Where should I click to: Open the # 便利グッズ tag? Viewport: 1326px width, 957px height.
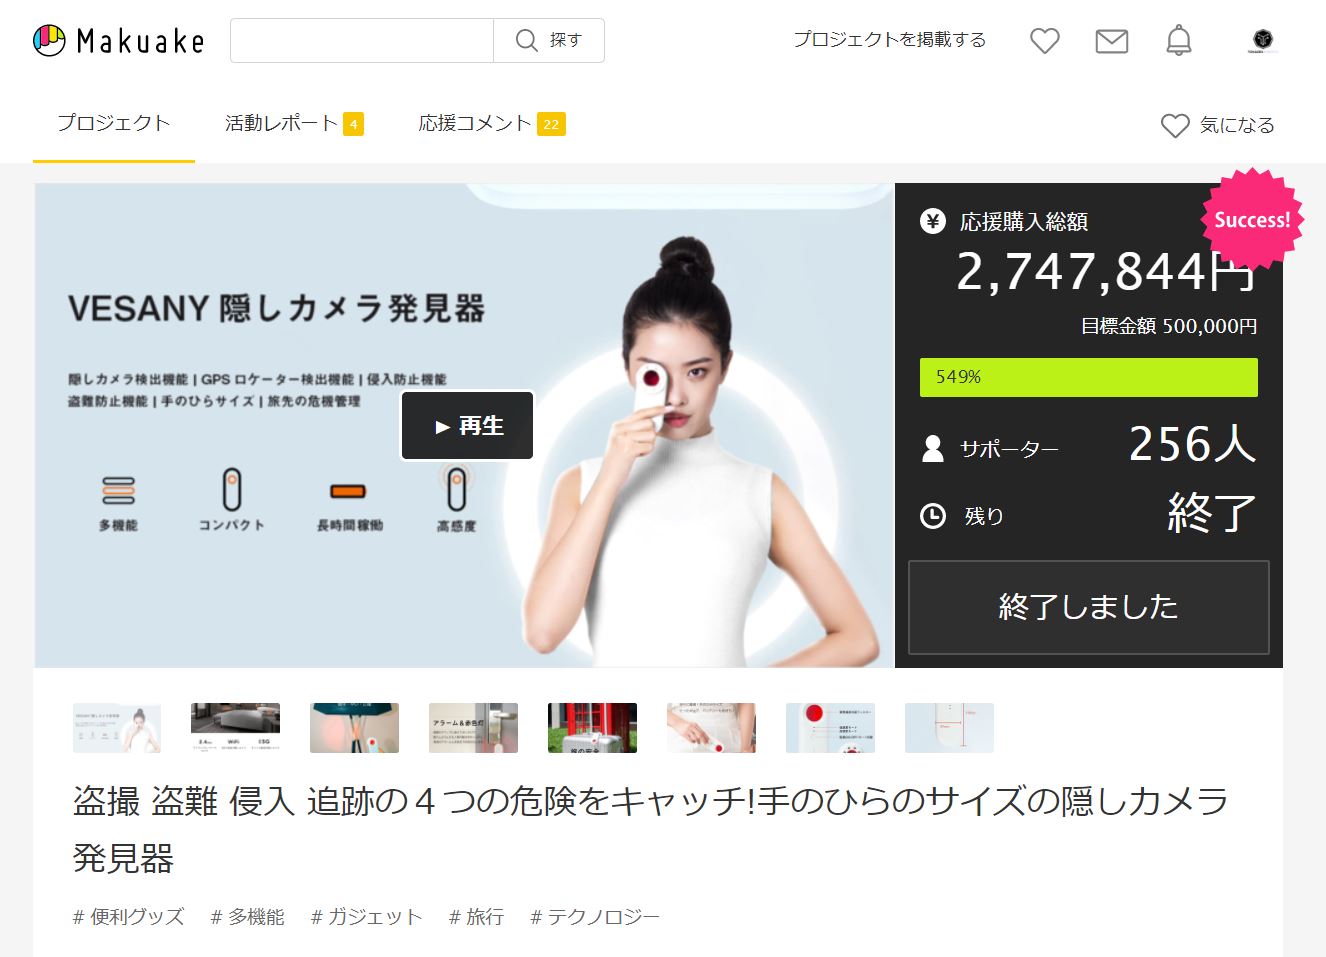[129, 917]
